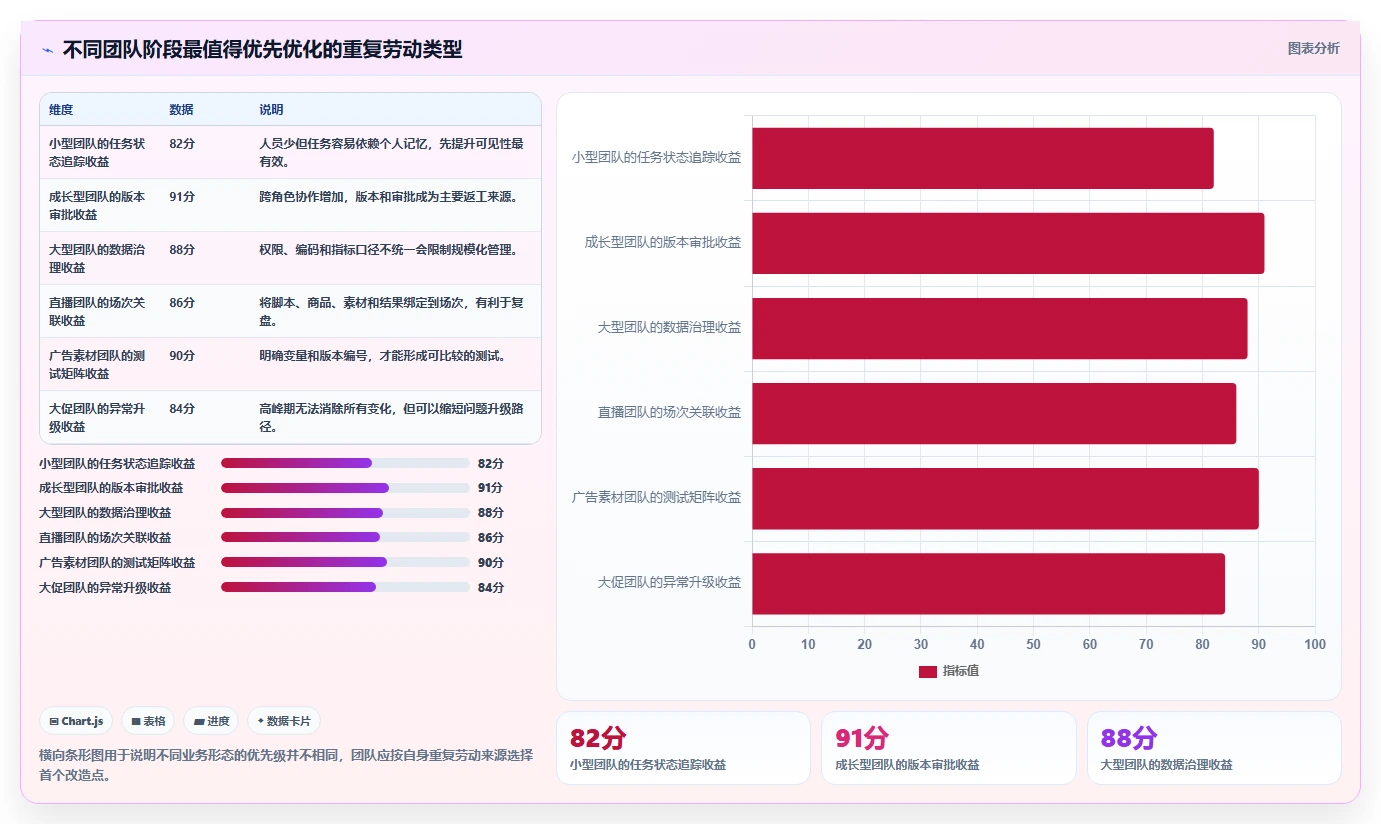Select table cell 成长型团队的版本审批收益
1381x824 pixels.
click(98, 205)
